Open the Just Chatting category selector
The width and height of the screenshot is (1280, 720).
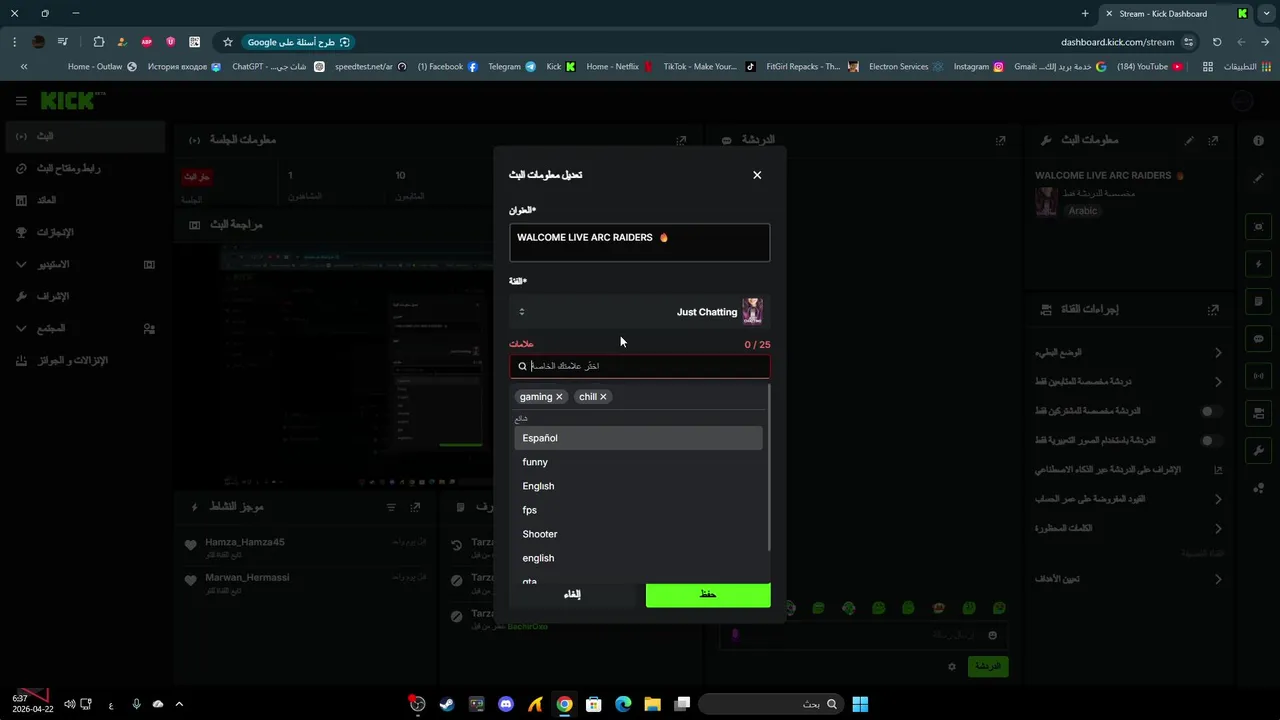[639, 312]
